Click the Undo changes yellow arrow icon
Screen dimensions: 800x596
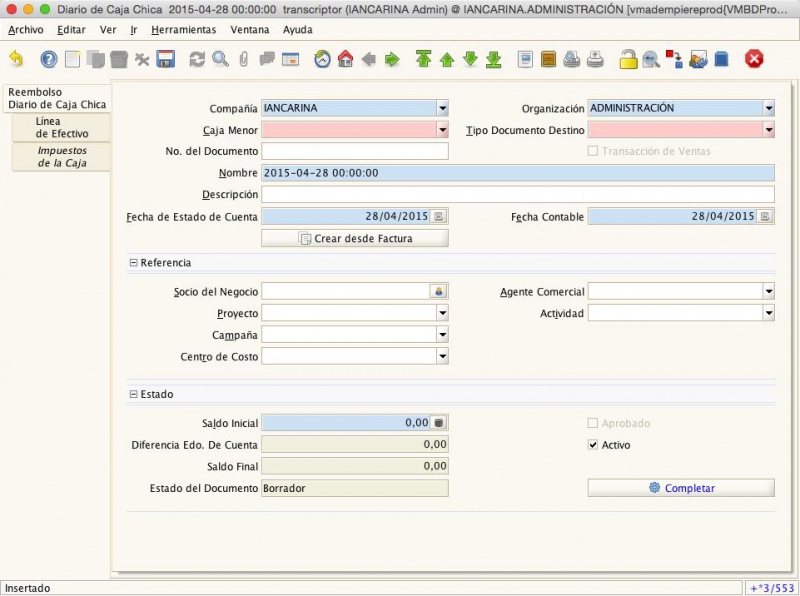16,59
